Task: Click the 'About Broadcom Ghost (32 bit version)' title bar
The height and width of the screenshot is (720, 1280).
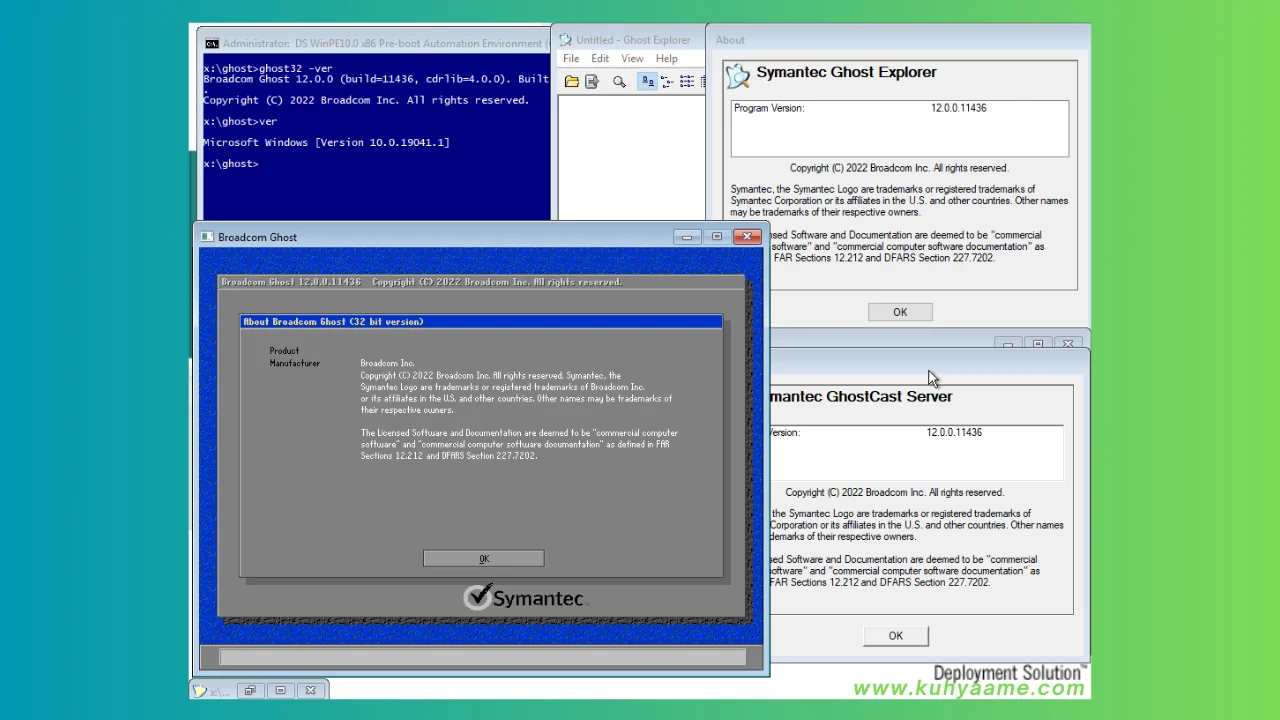Action: (481, 322)
